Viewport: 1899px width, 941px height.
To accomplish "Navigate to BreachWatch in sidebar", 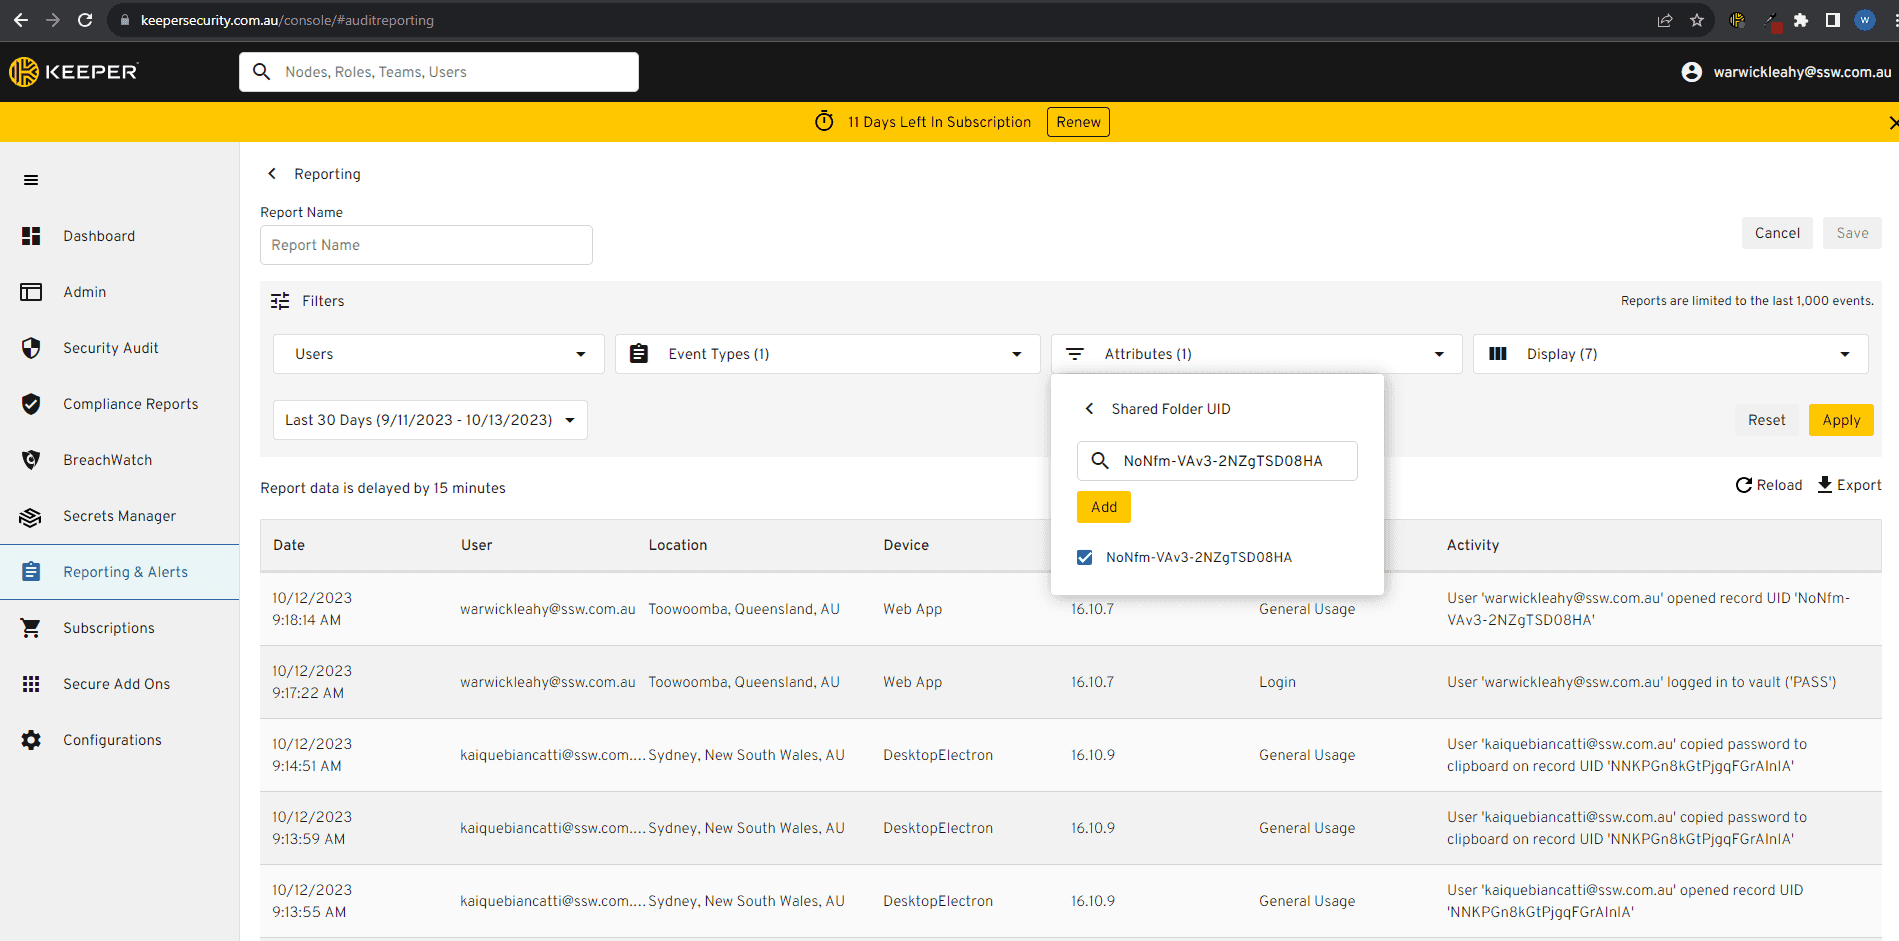I will point(108,460).
